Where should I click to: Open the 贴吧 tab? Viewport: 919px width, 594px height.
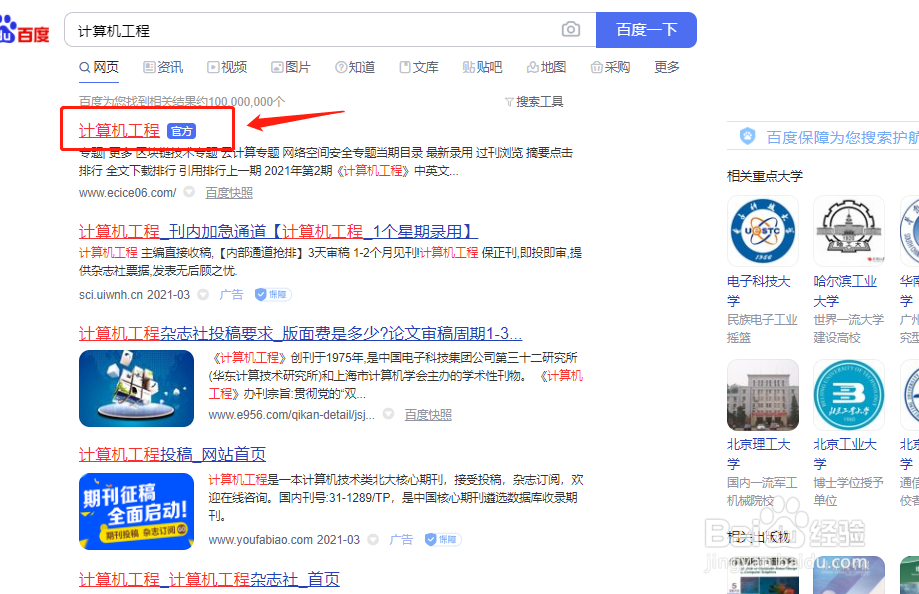coord(481,66)
